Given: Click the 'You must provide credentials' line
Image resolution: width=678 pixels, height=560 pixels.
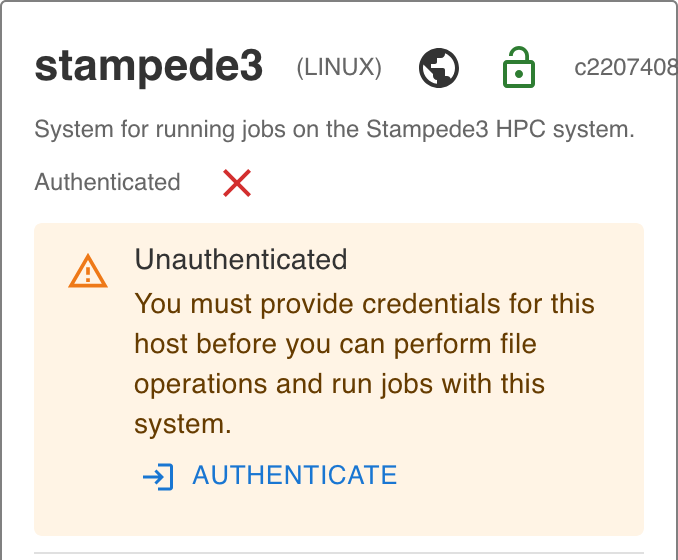Looking at the screenshot, I should pyautogui.click(x=364, y=304).
